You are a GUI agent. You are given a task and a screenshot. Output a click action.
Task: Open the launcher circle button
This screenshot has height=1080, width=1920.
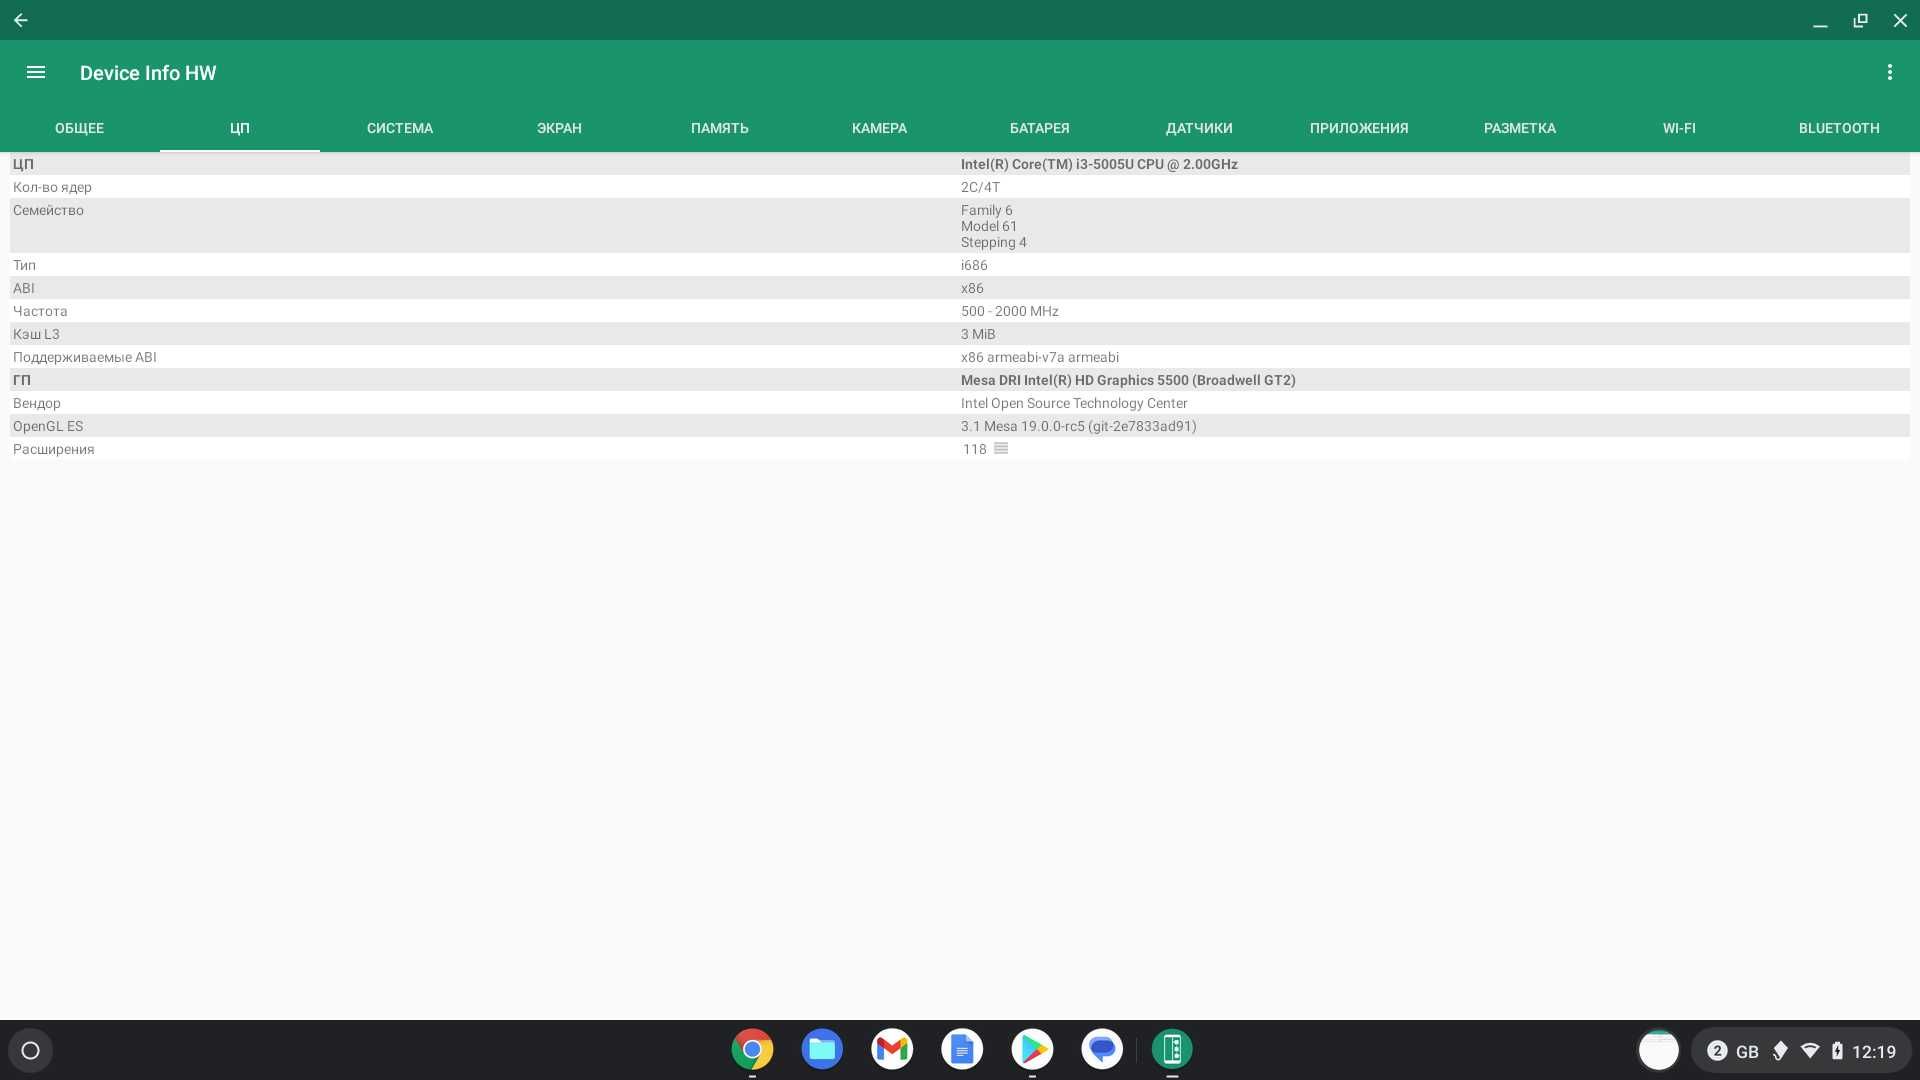click(30, 1050)
